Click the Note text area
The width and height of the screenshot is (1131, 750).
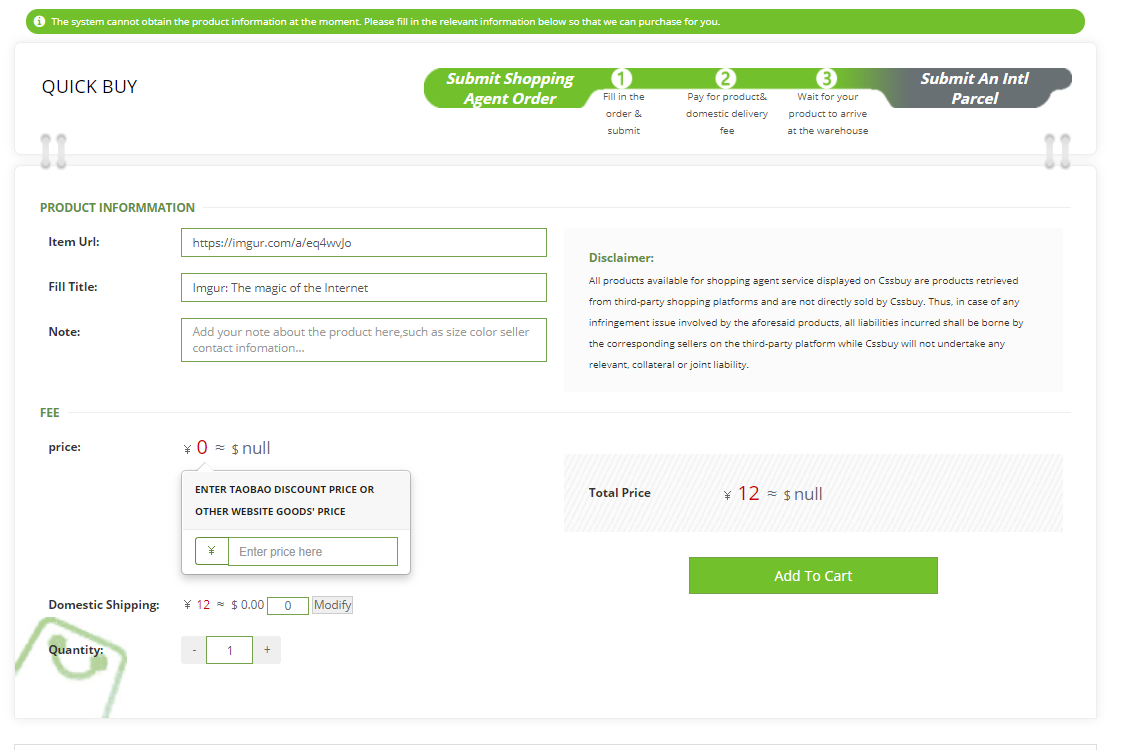click(364, 340)
